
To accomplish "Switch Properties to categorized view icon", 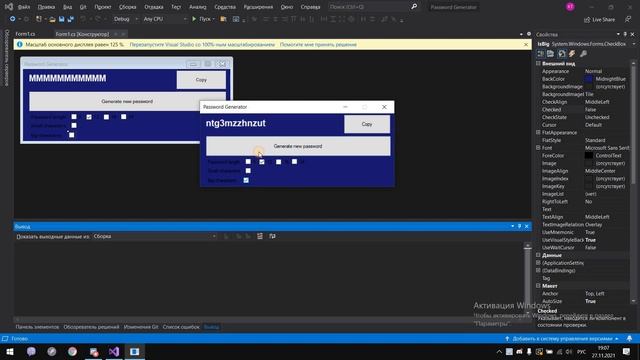I will click(540, 53).
